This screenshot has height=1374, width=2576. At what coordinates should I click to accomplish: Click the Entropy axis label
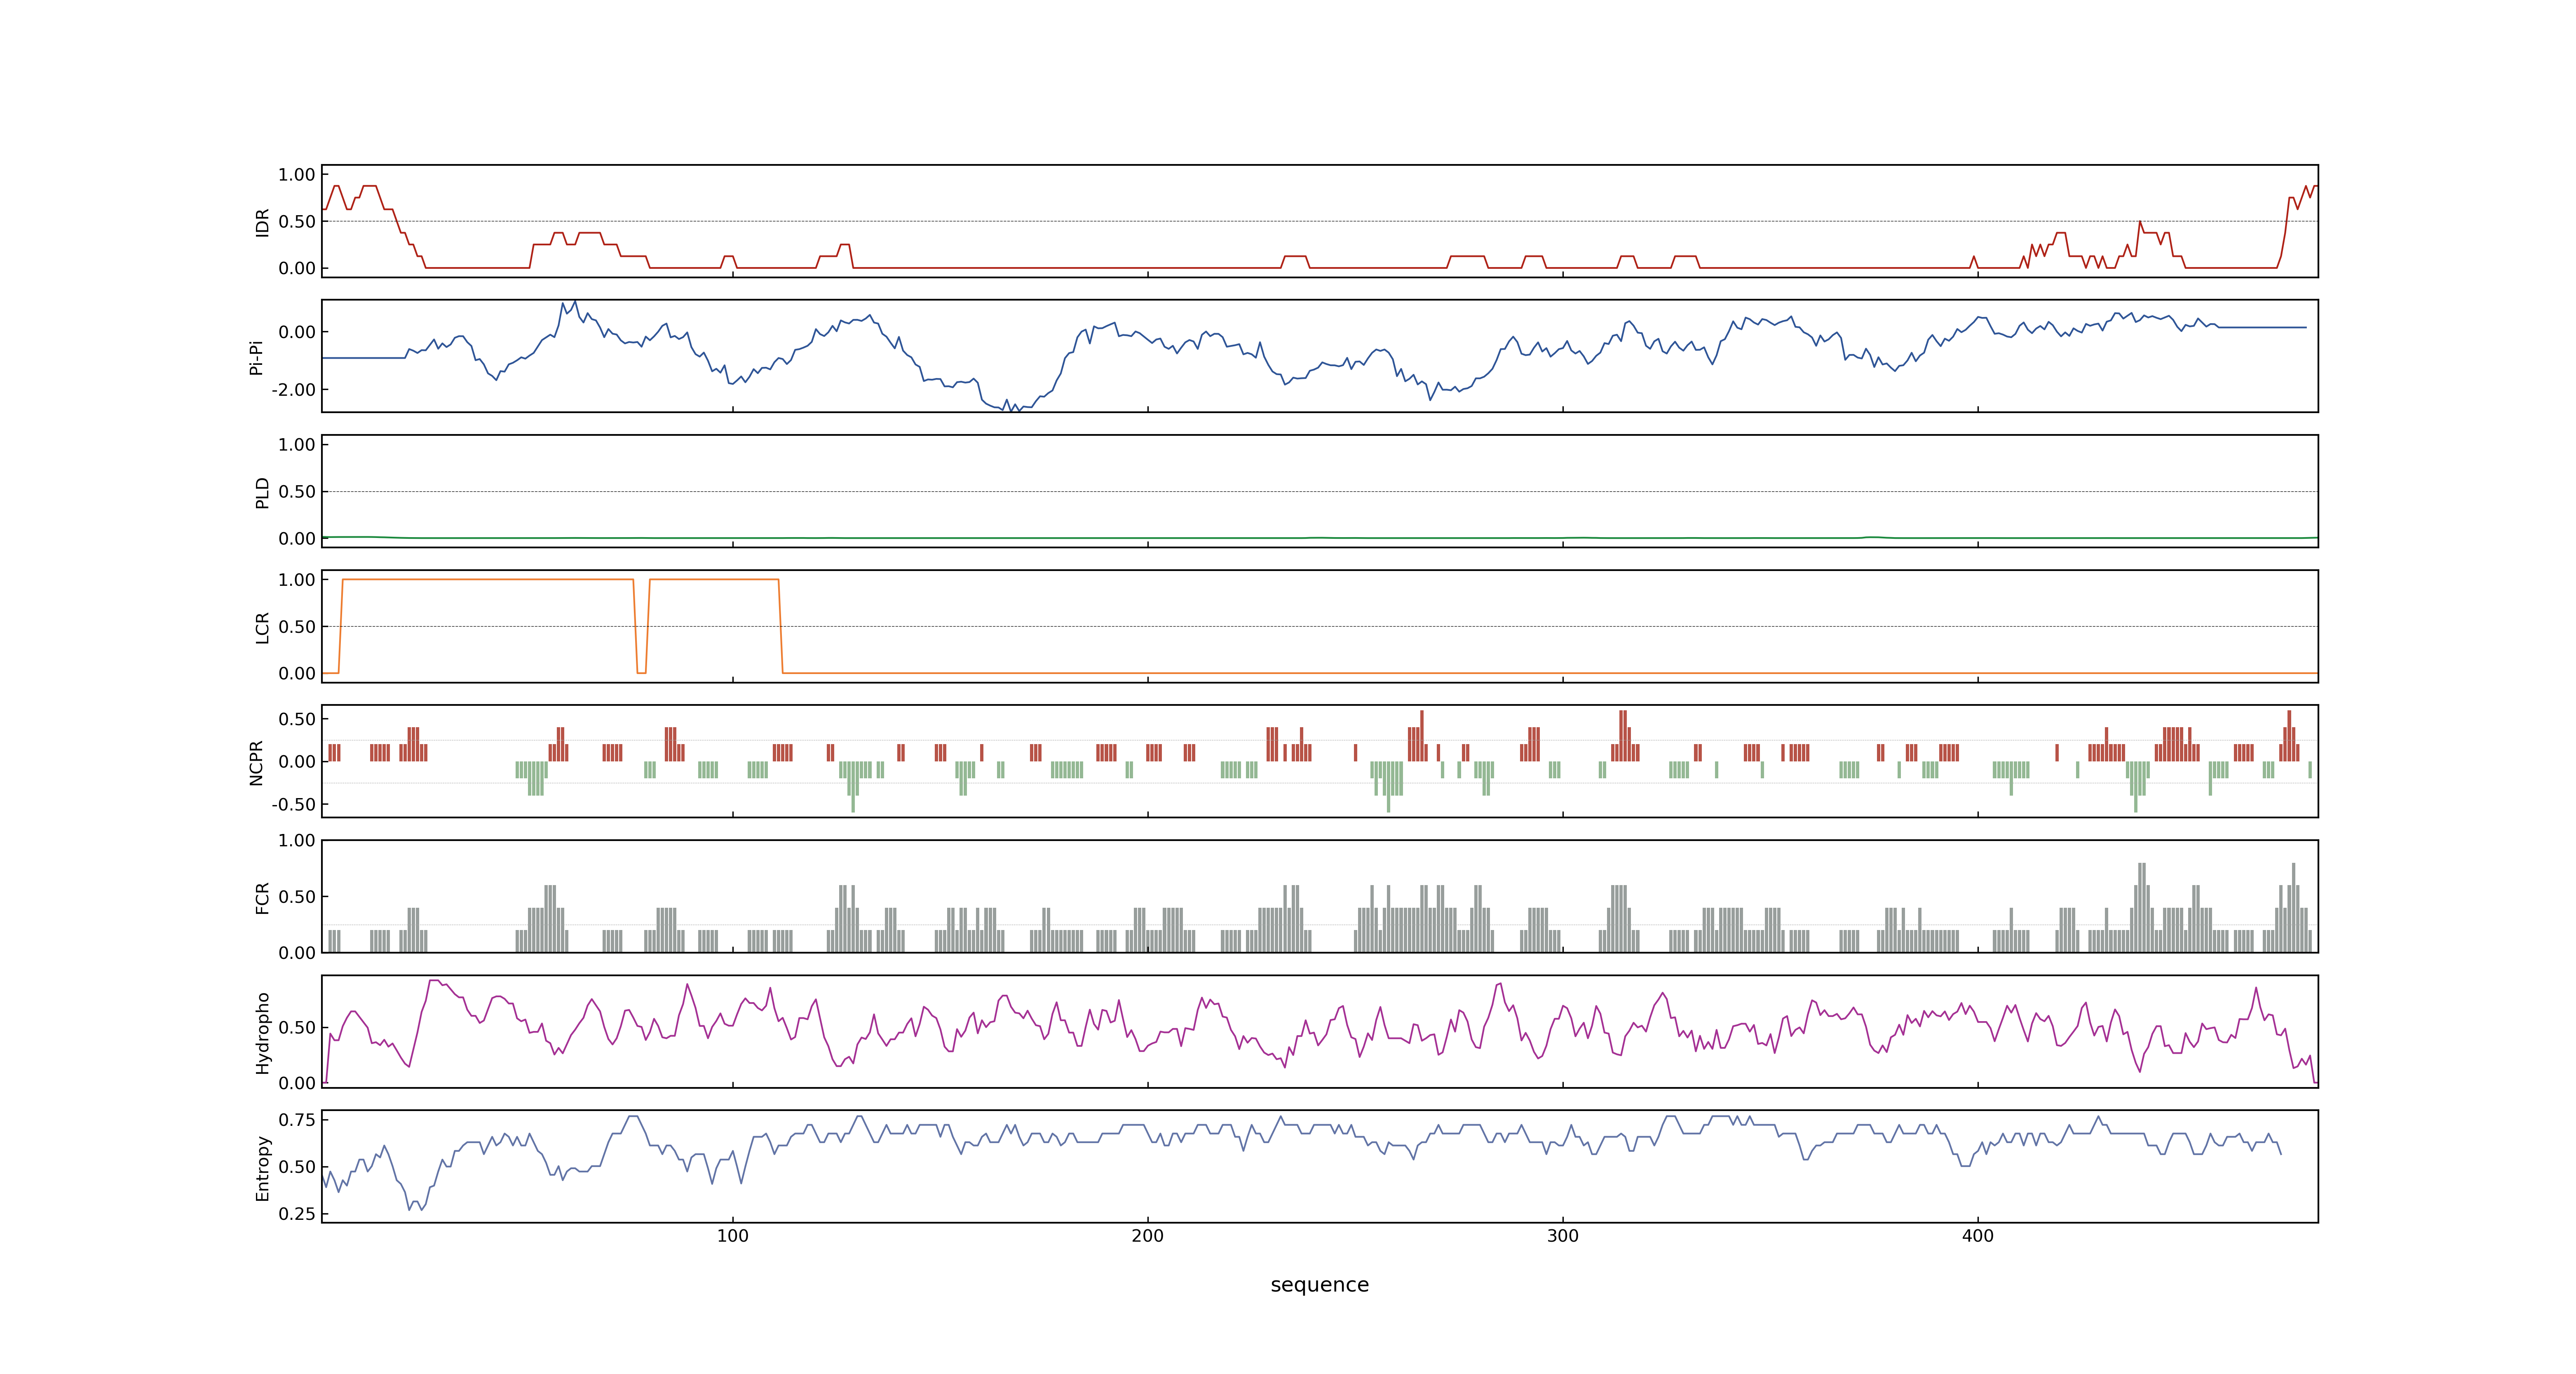click(262, 1168)
